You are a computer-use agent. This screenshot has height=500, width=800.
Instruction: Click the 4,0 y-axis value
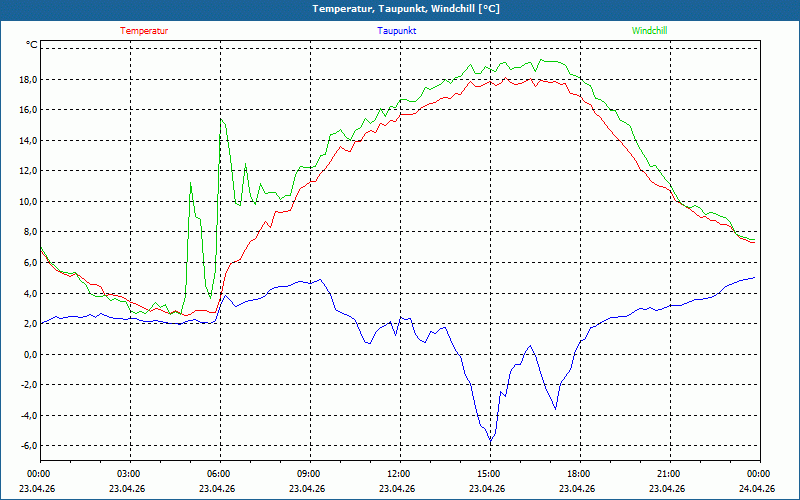pos(31,293)
